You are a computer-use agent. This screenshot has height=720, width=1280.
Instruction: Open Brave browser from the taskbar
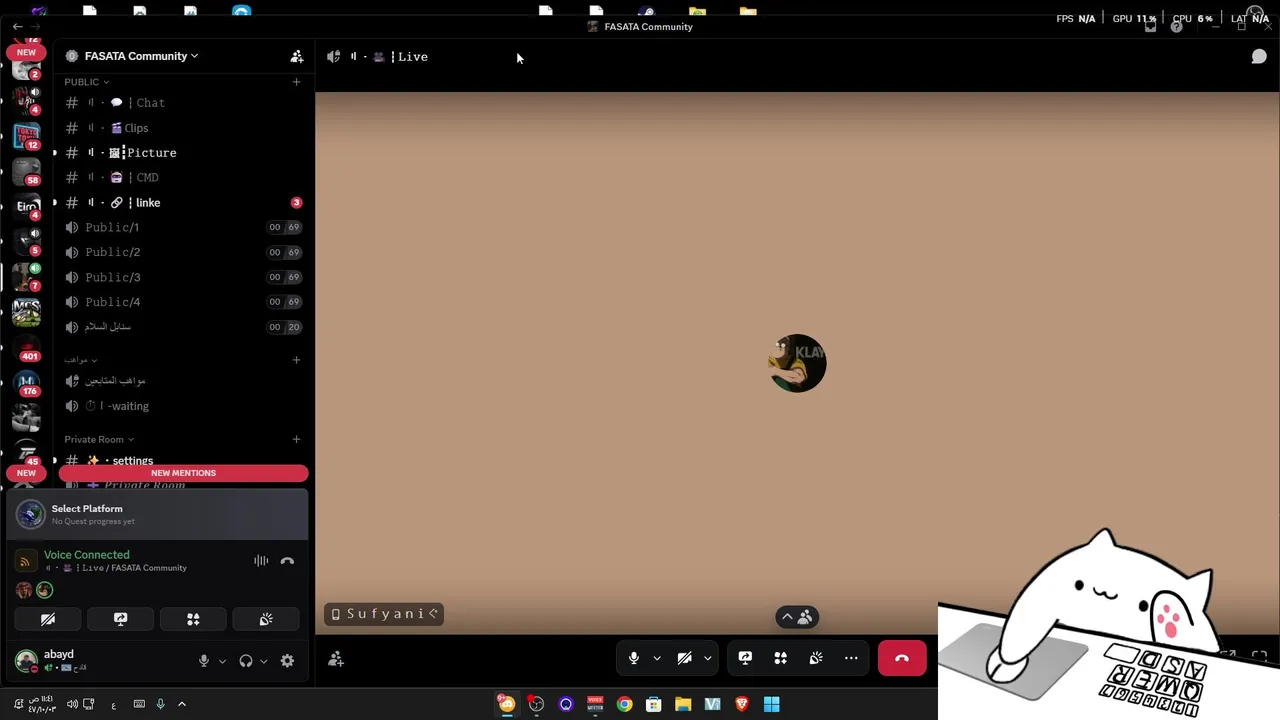(x=742, y=704)
